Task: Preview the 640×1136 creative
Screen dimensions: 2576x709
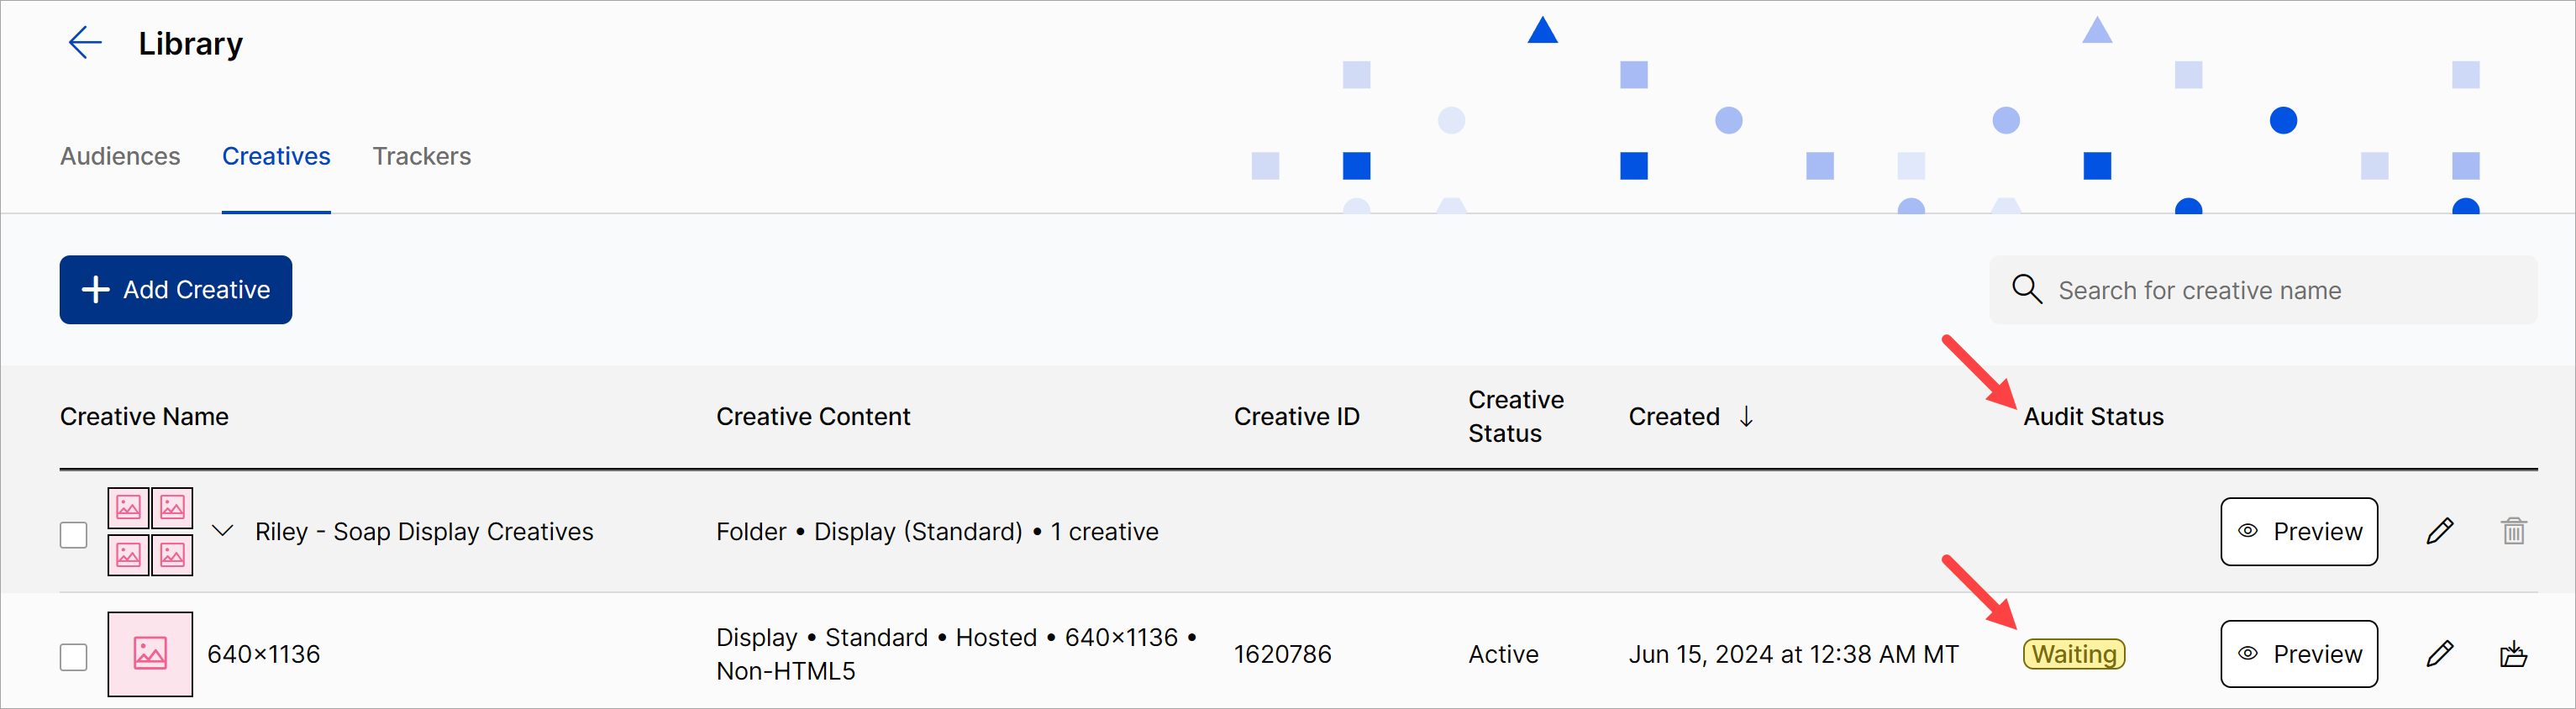Action: pyautogui.click(x=2298, y=654)
